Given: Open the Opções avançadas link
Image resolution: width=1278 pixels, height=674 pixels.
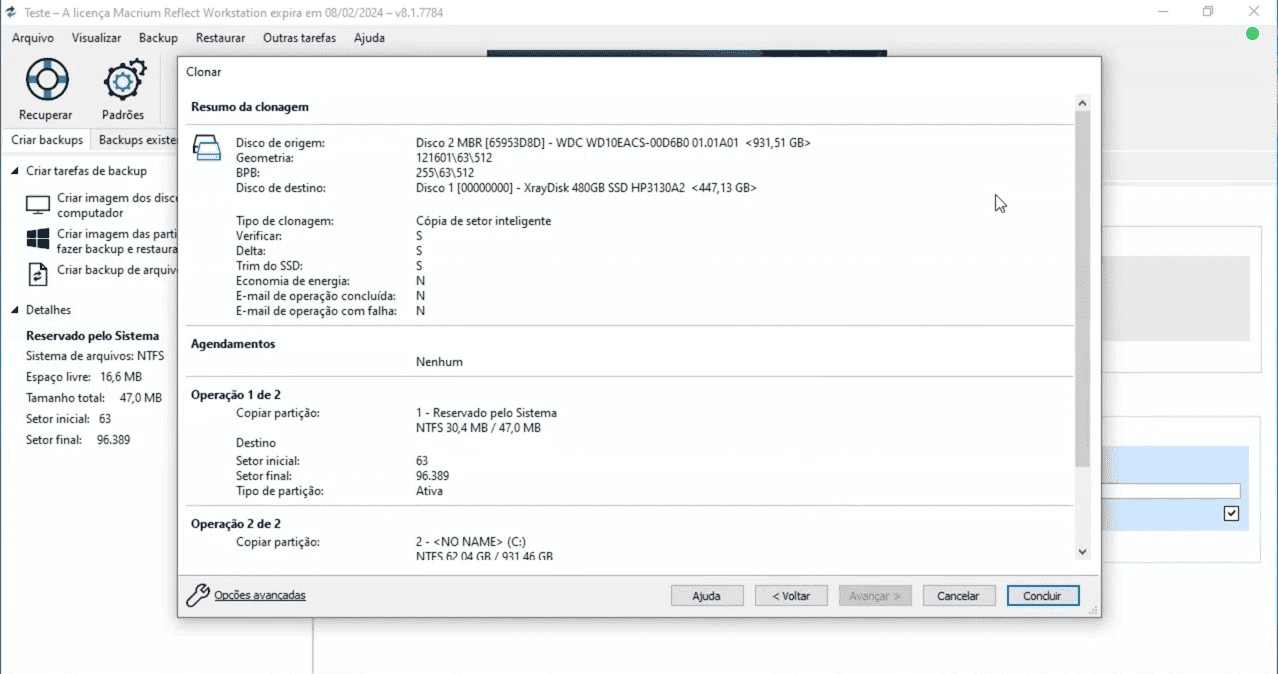Looking at the screenshot, I should 260,595.
